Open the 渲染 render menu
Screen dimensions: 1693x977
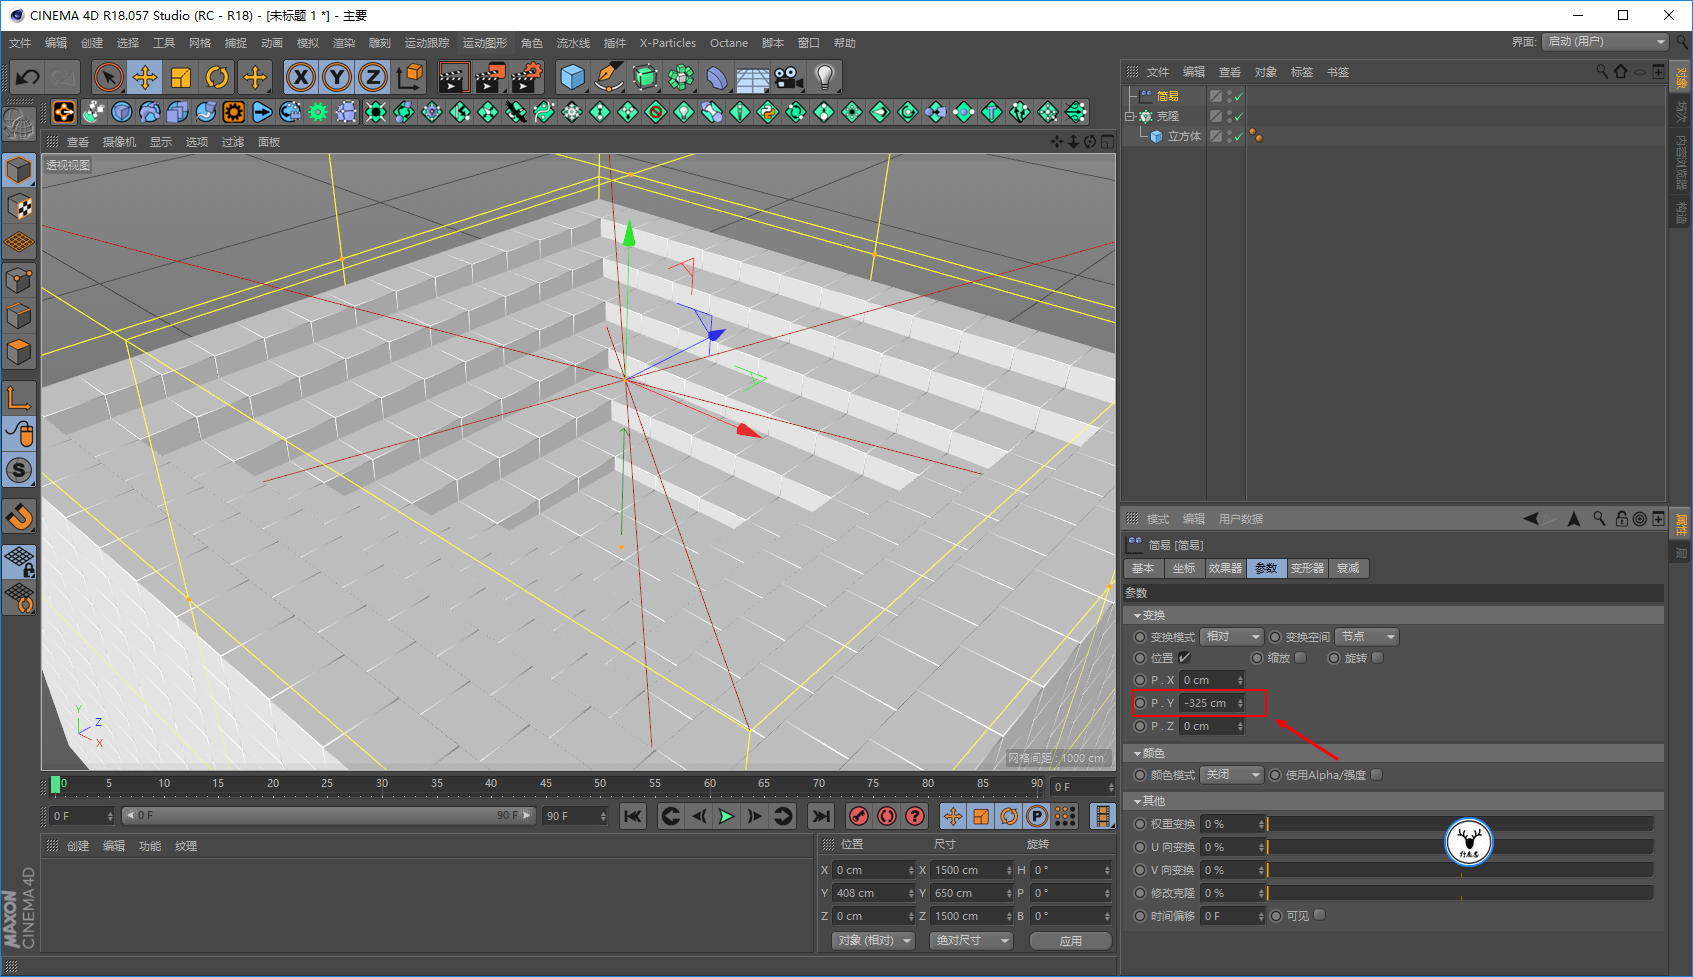point(344,43)
